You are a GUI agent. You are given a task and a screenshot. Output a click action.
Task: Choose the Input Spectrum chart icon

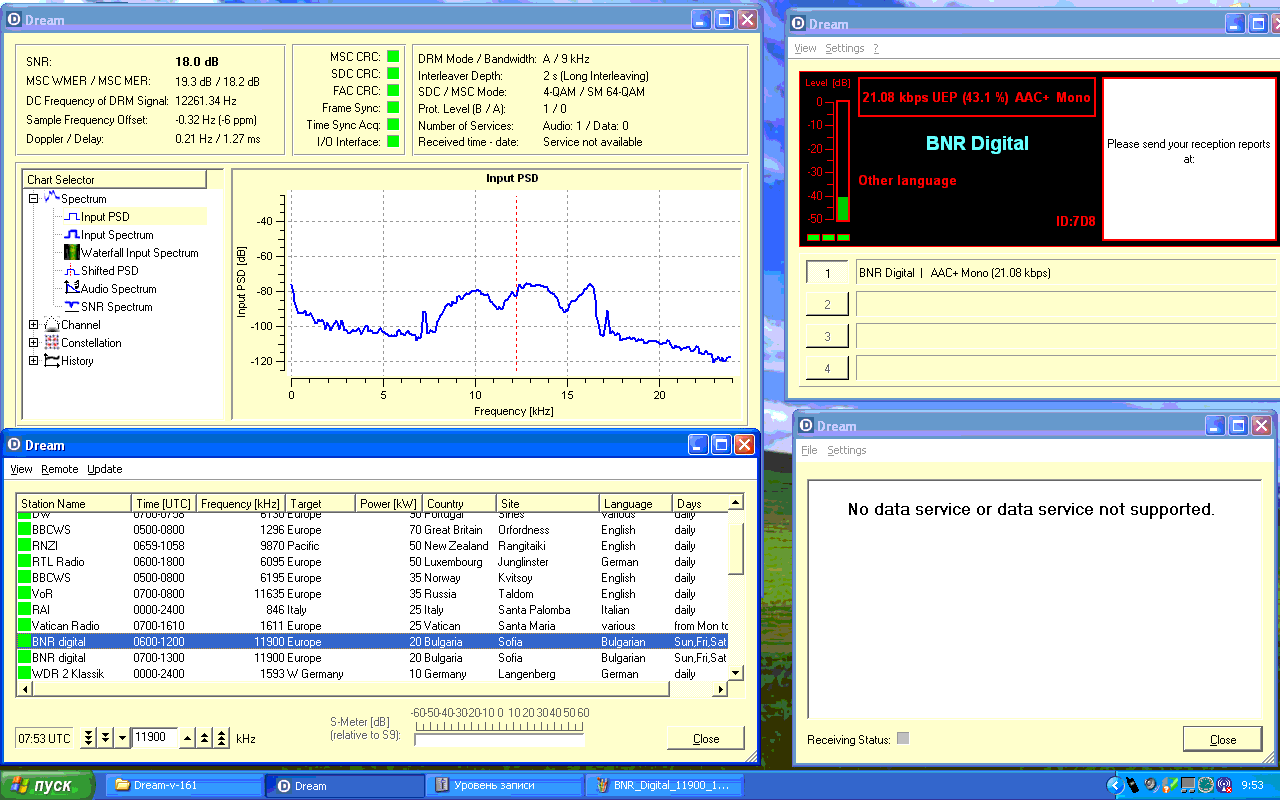(x=71, y=235)
